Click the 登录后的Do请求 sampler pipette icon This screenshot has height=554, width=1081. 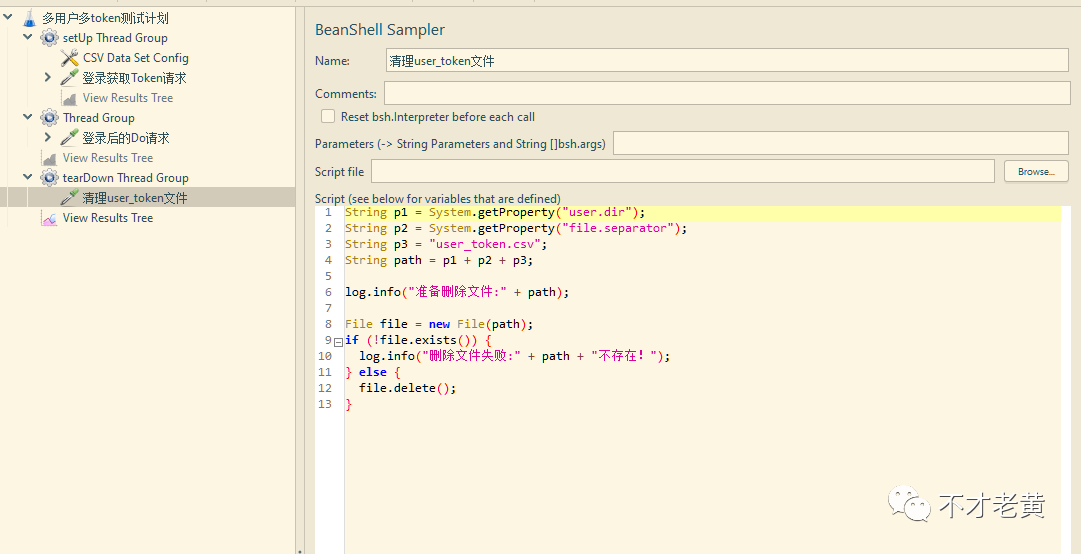coord(70,138)
